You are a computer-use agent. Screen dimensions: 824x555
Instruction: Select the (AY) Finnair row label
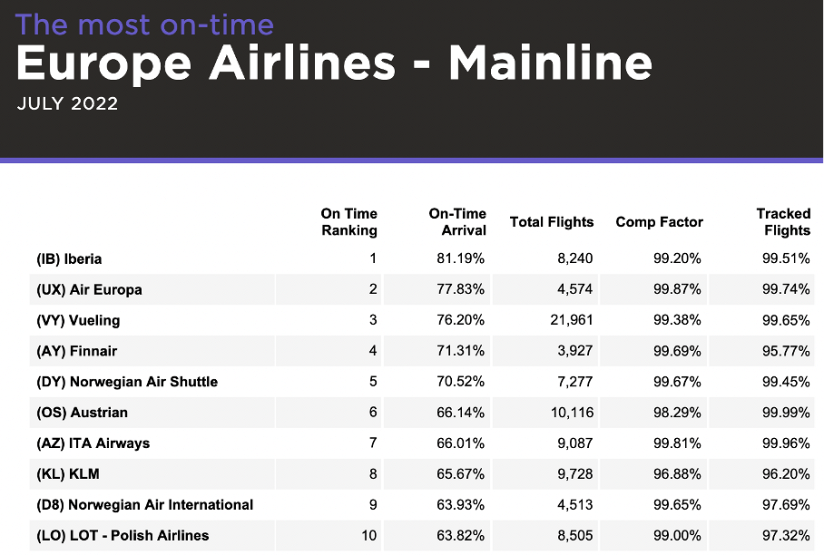77,351
